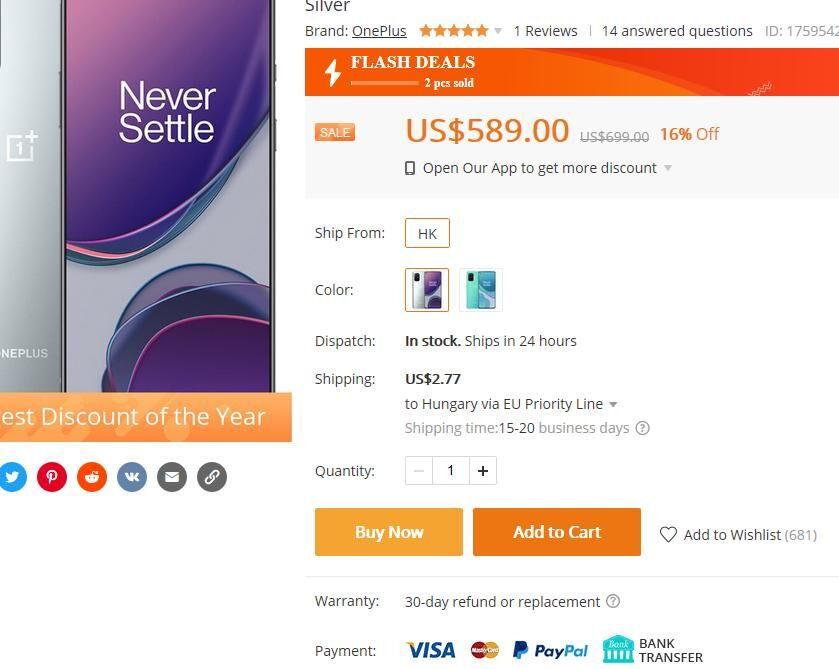Share product via email icon
The image size is (839, 669).
[x=172, y=477]
